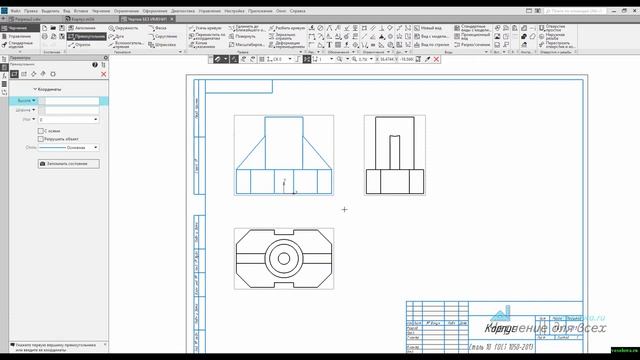Select the Дуга tool

117,36
